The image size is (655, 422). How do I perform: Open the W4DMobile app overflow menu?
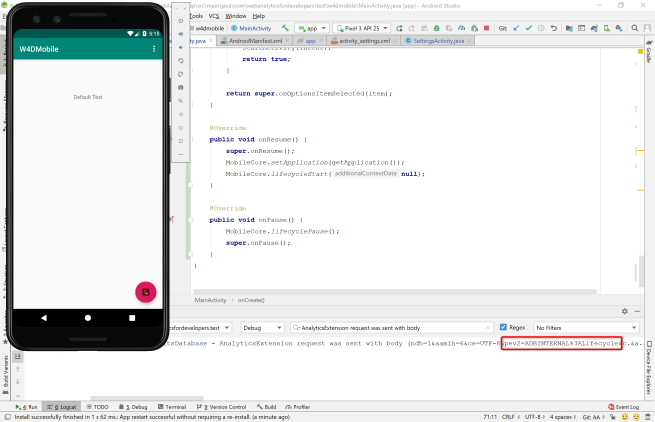[153, 49]
